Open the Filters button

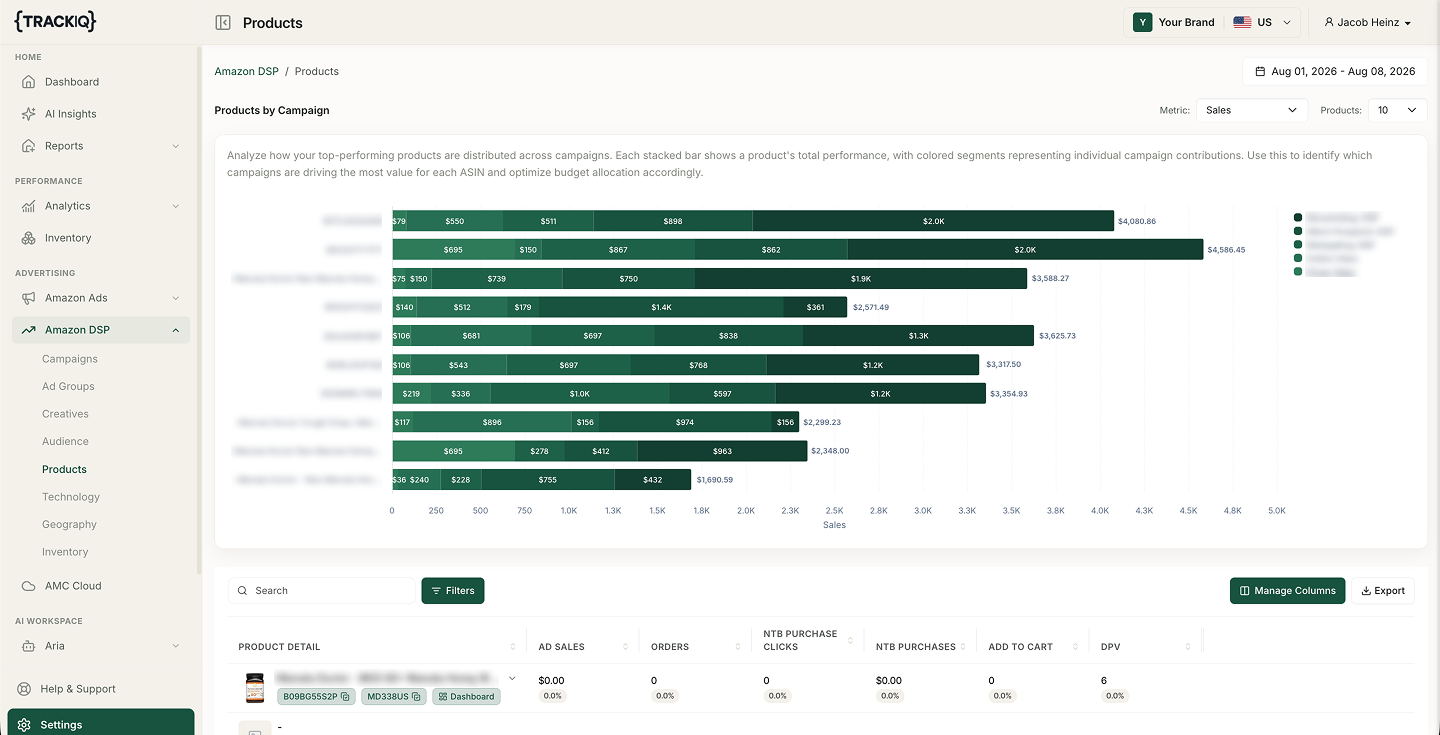tap(453, 591)
